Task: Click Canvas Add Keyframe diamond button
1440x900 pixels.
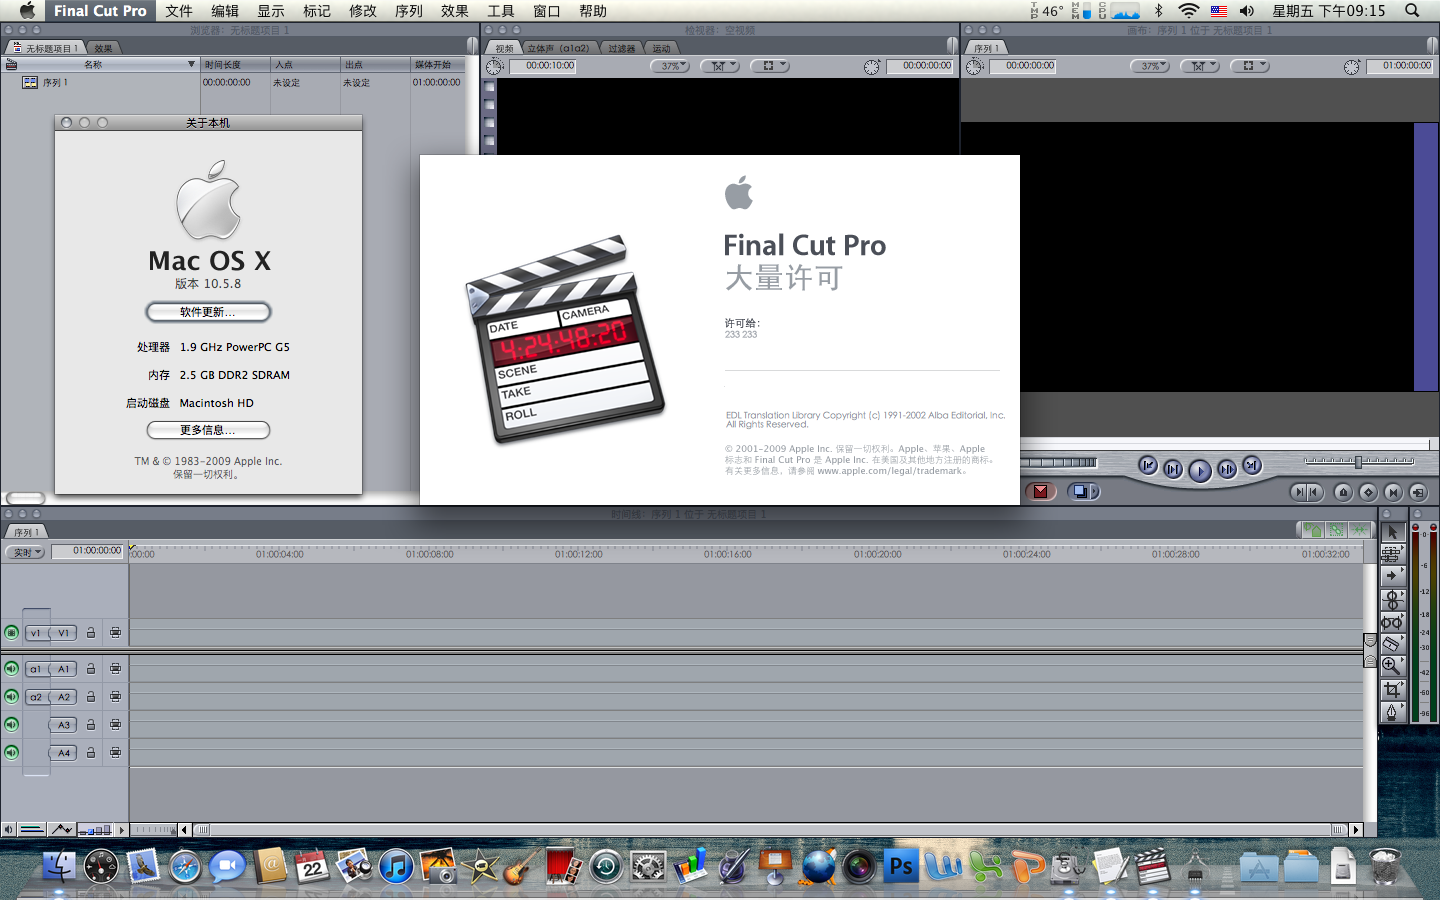Action: (x=1368, y=492)
